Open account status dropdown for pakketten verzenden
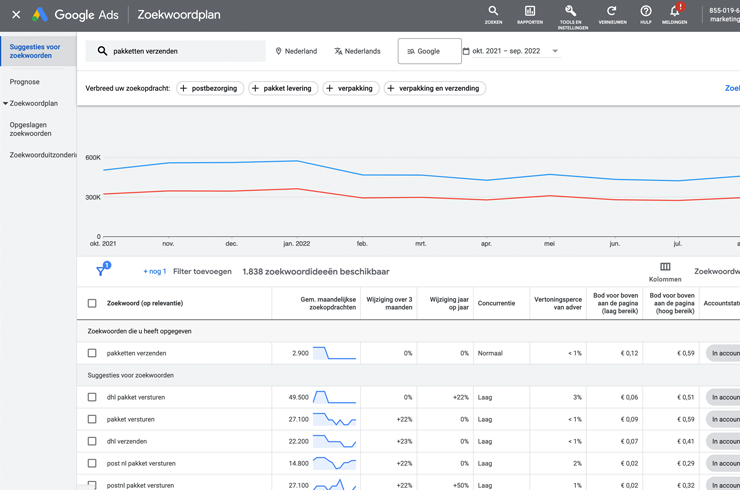The width and height of the screenshot is (740, 490). [x=723, y=353]
